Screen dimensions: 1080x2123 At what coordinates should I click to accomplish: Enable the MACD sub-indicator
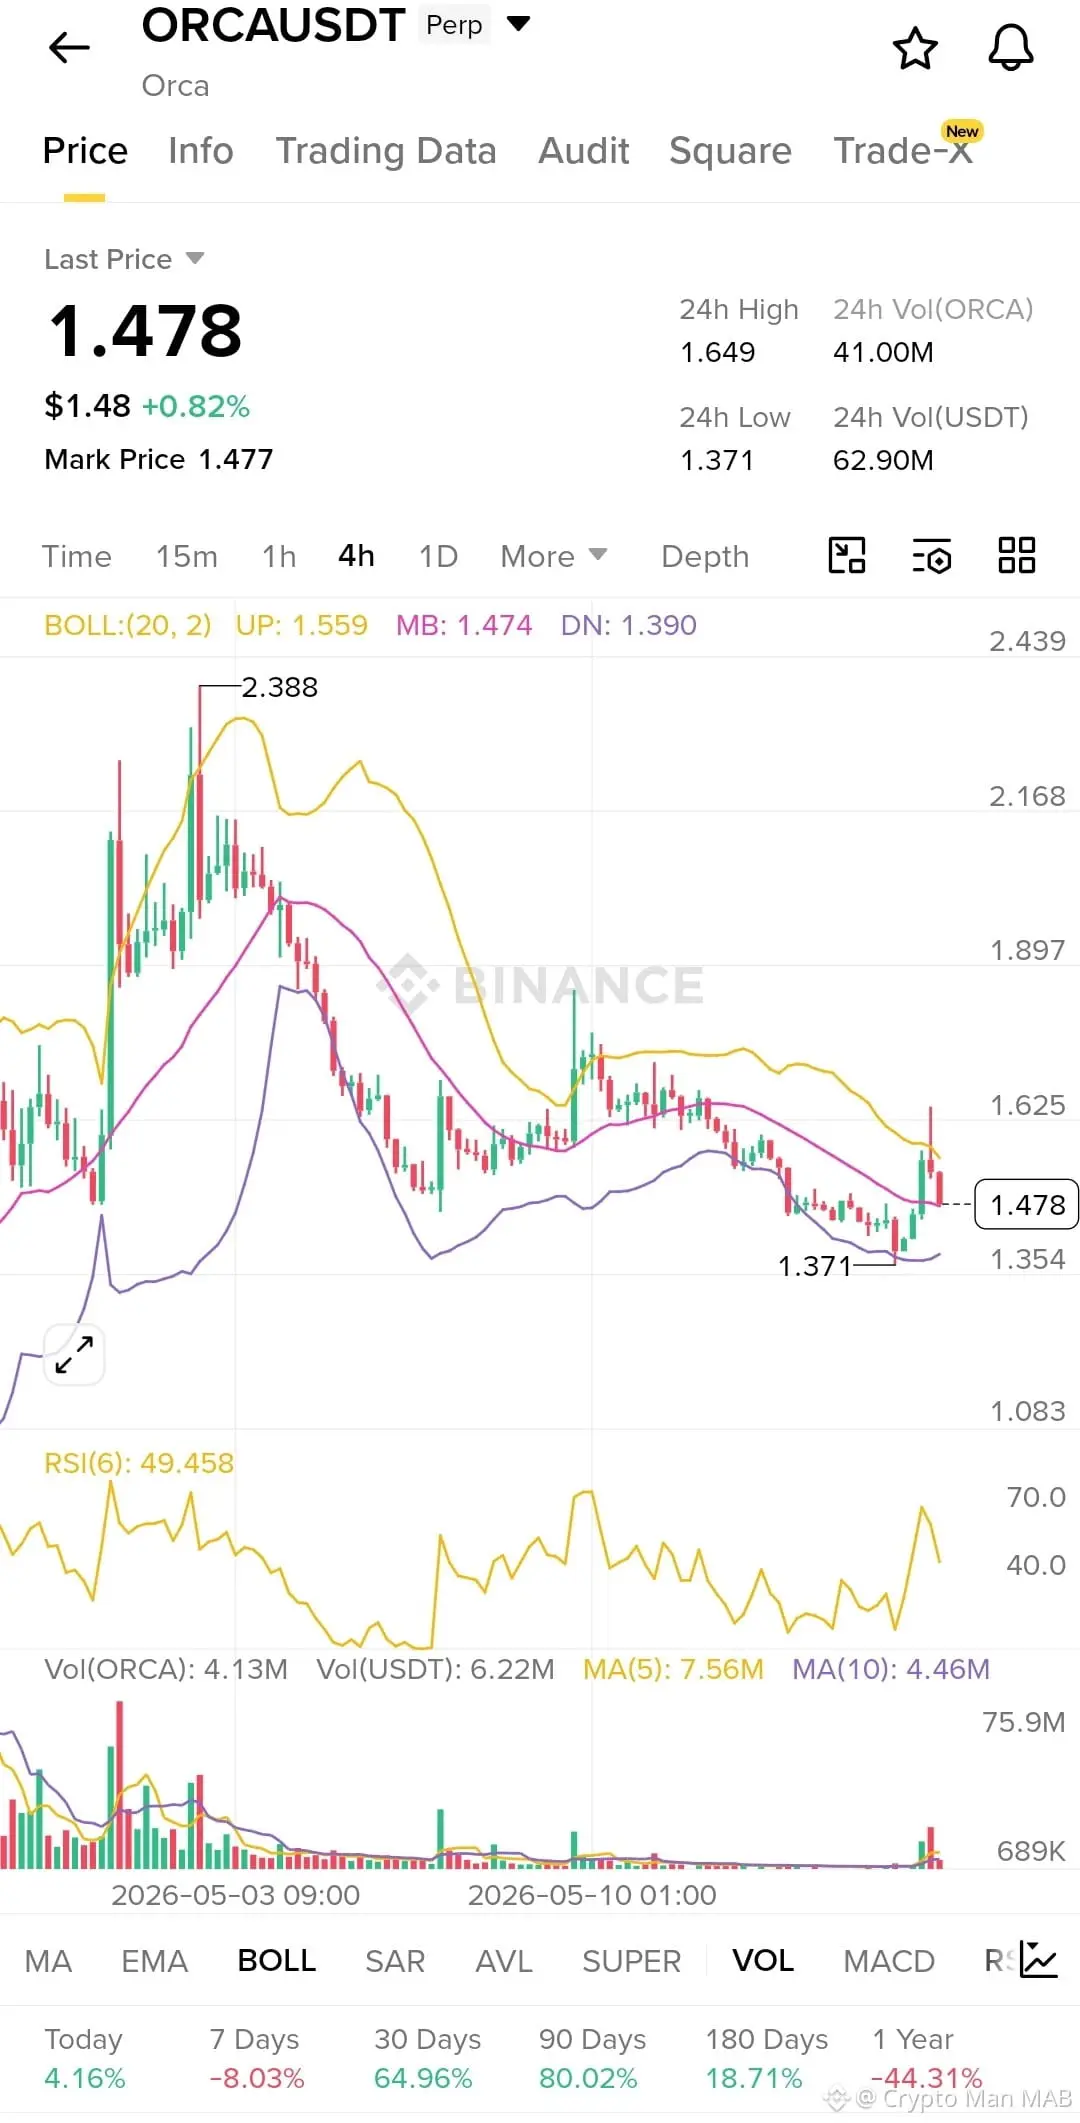[889, 1961]
